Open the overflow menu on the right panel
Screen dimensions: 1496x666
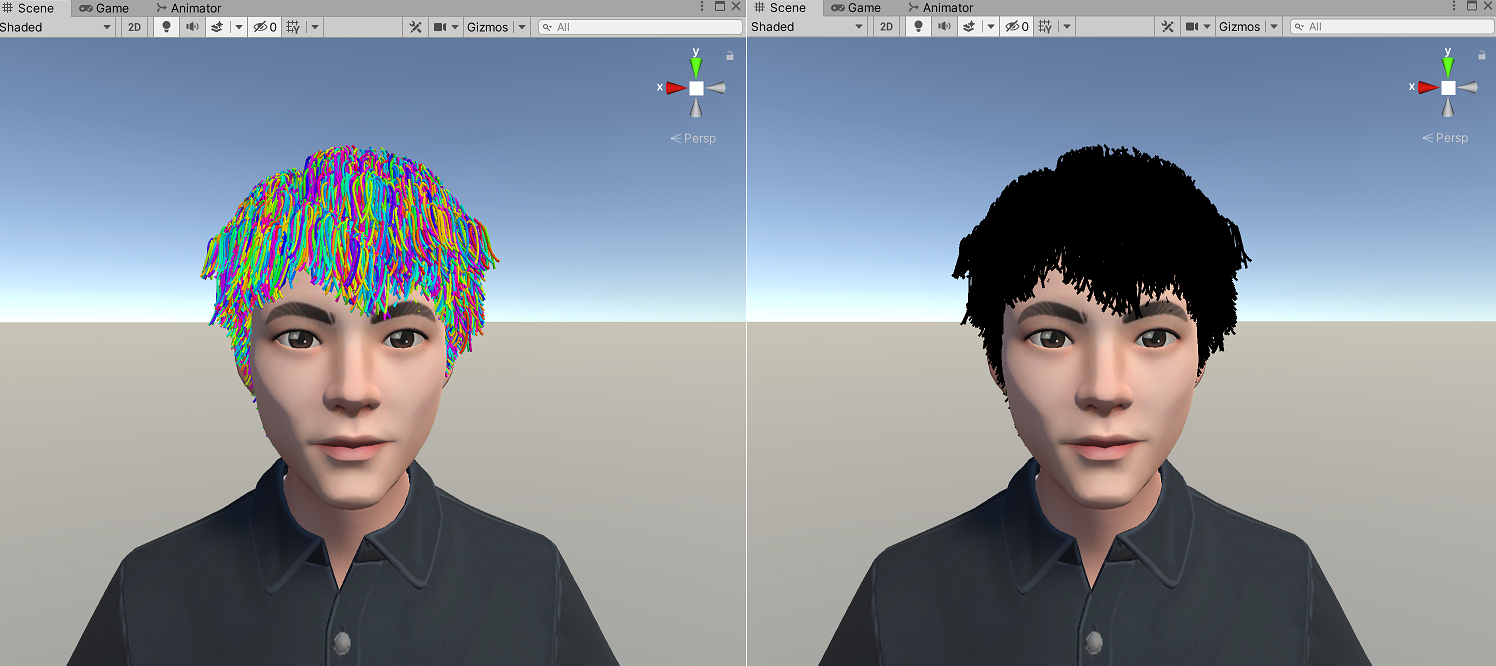[1453, 7]
